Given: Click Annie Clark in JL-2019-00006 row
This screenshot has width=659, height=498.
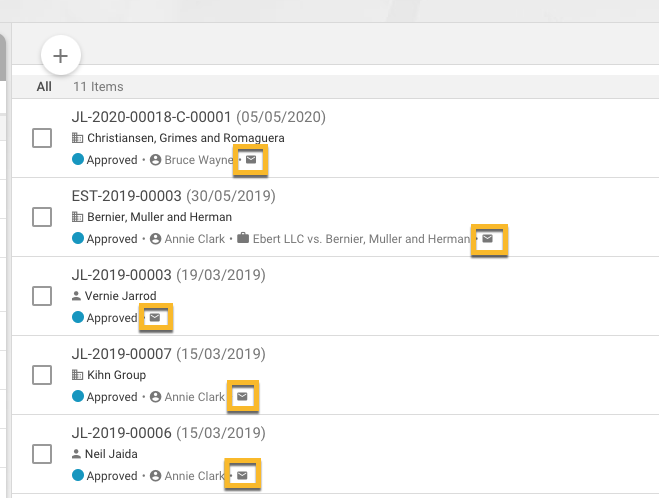Looking at the screenshot, I should (x=195, y=476).
